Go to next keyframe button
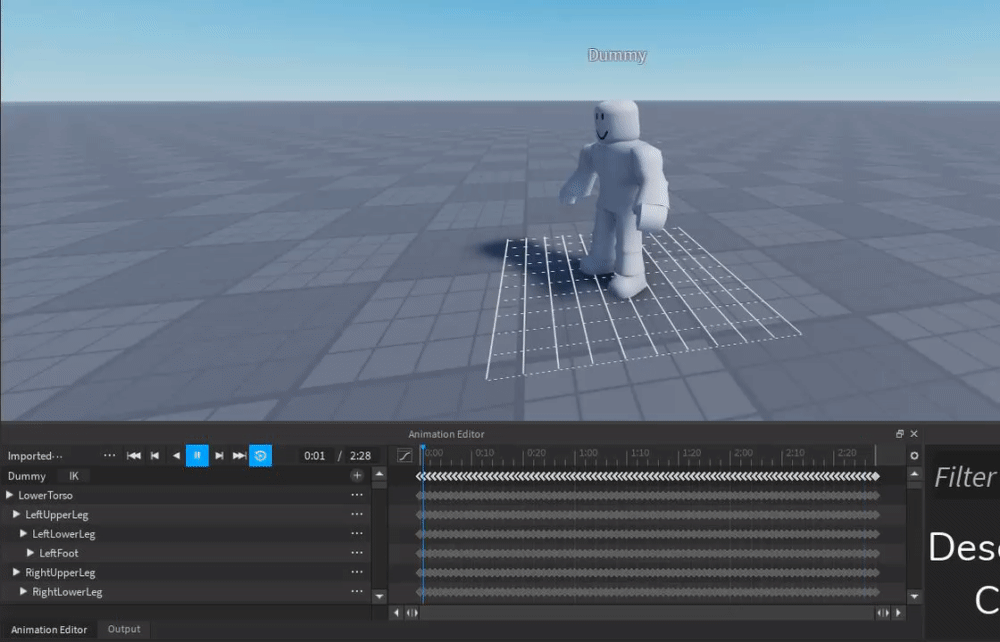Viewport: 1000px width, 642px height. tap(219, 456)
